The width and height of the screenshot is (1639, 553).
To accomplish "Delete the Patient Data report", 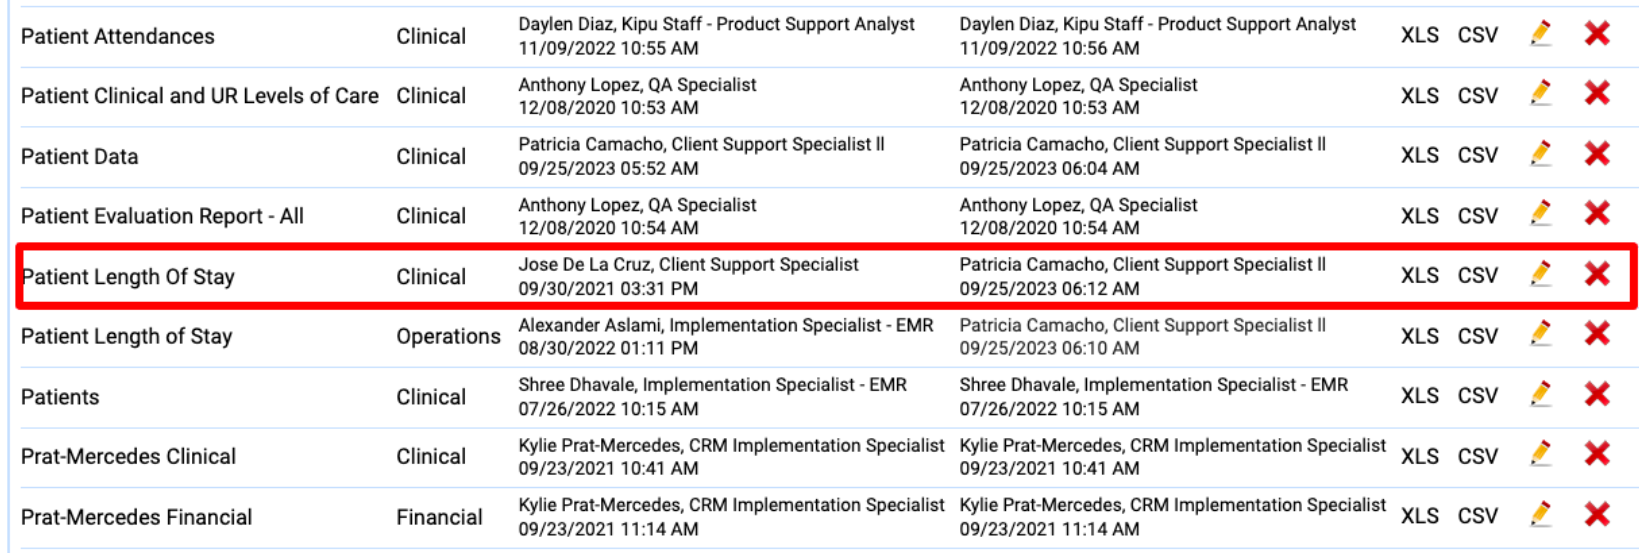I will (x=1597, y=155).
